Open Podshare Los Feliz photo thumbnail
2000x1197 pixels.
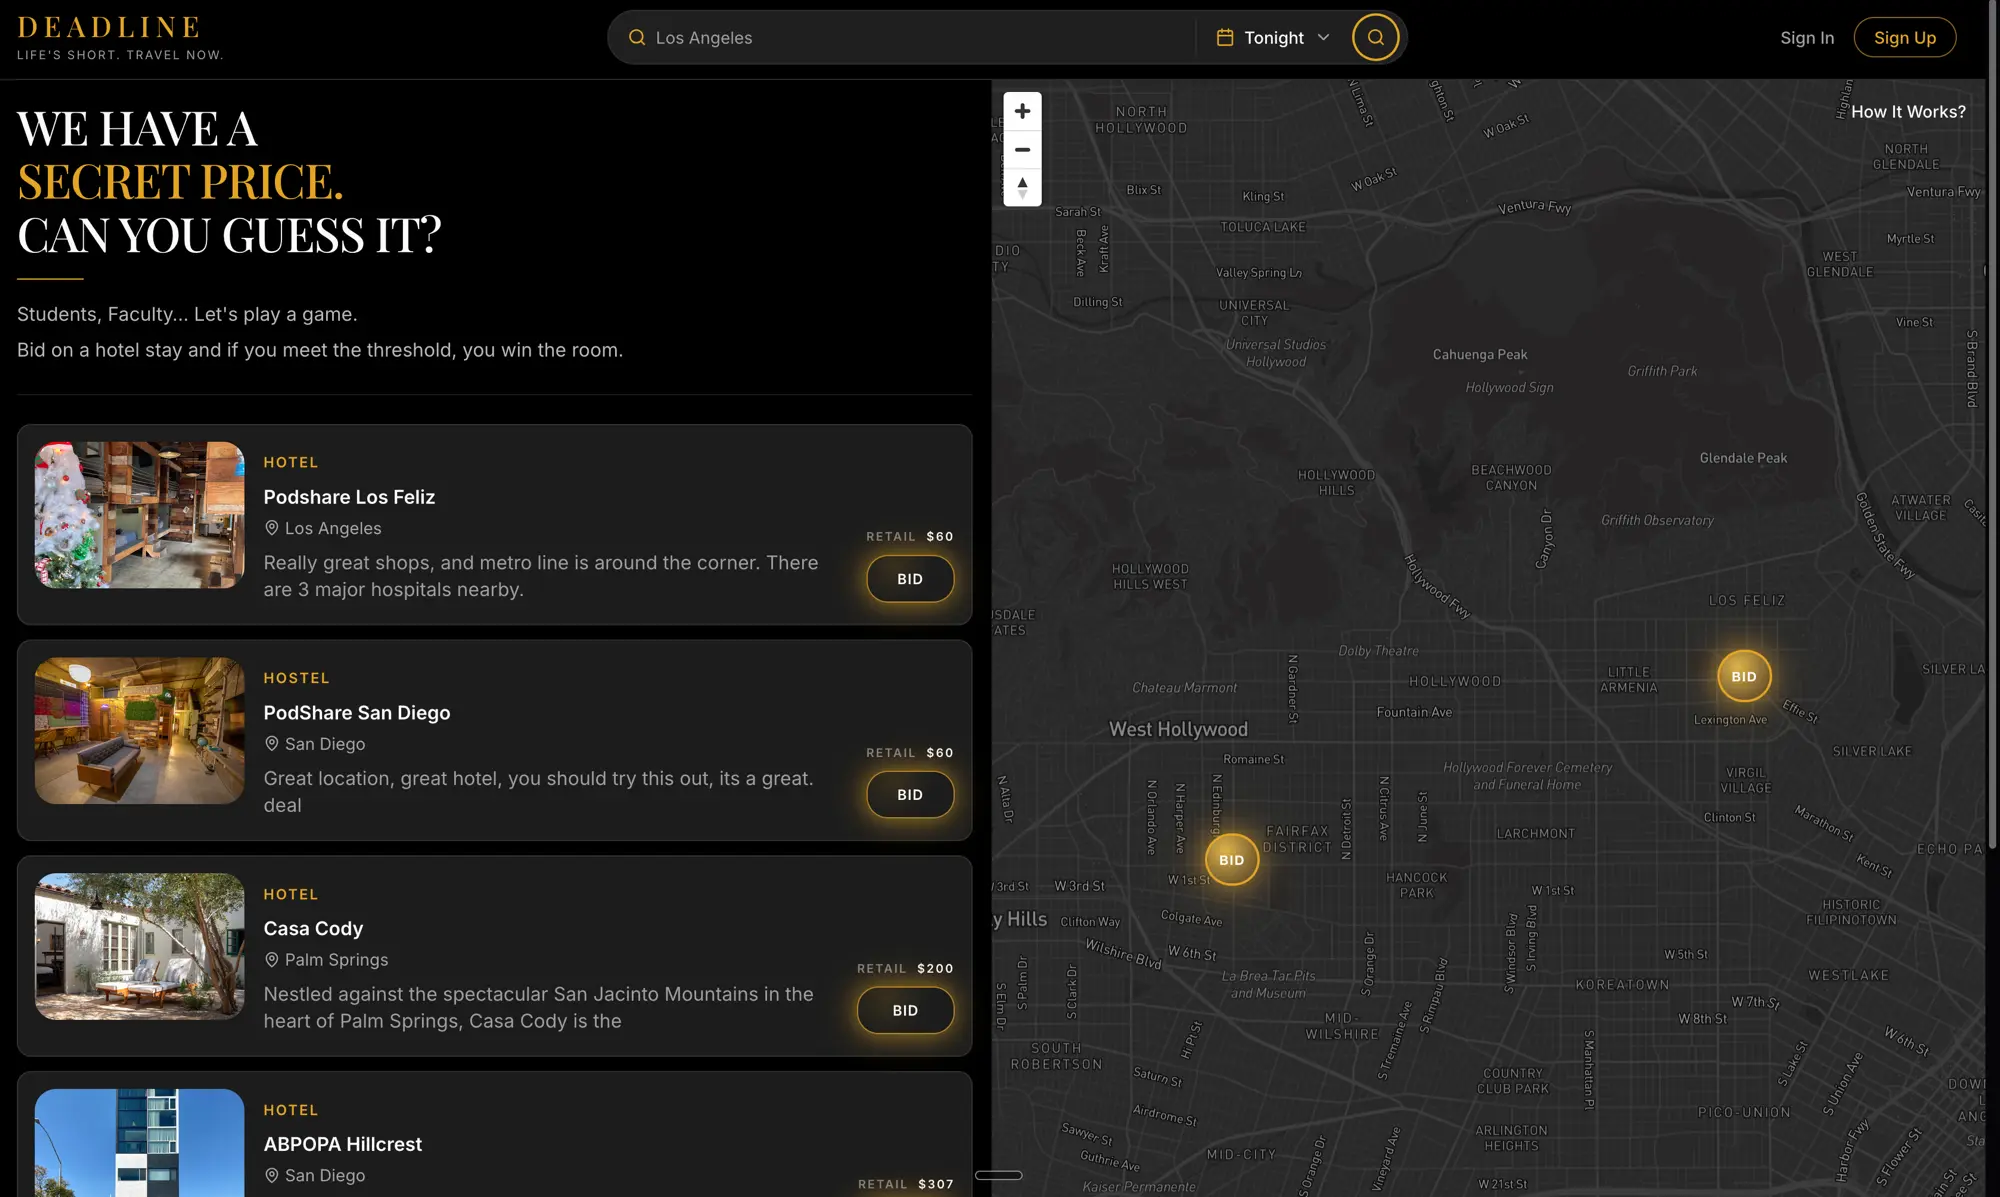pyautogui.click(x=140, y=515)
